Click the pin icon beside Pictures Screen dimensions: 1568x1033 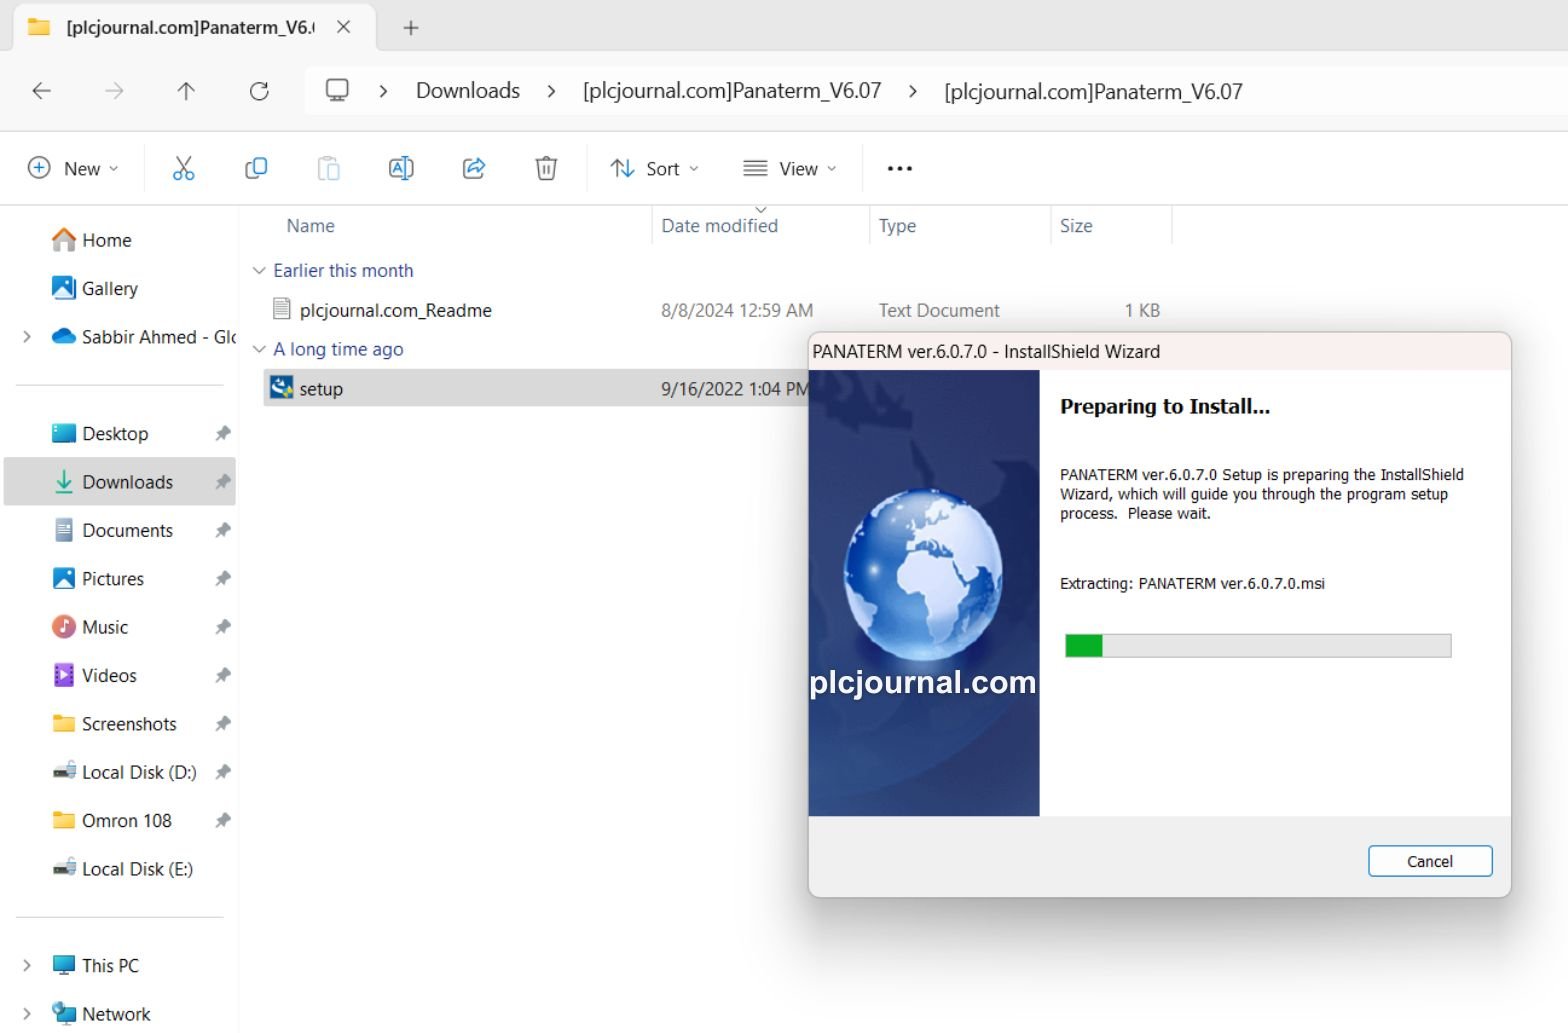tap(222, 579)
